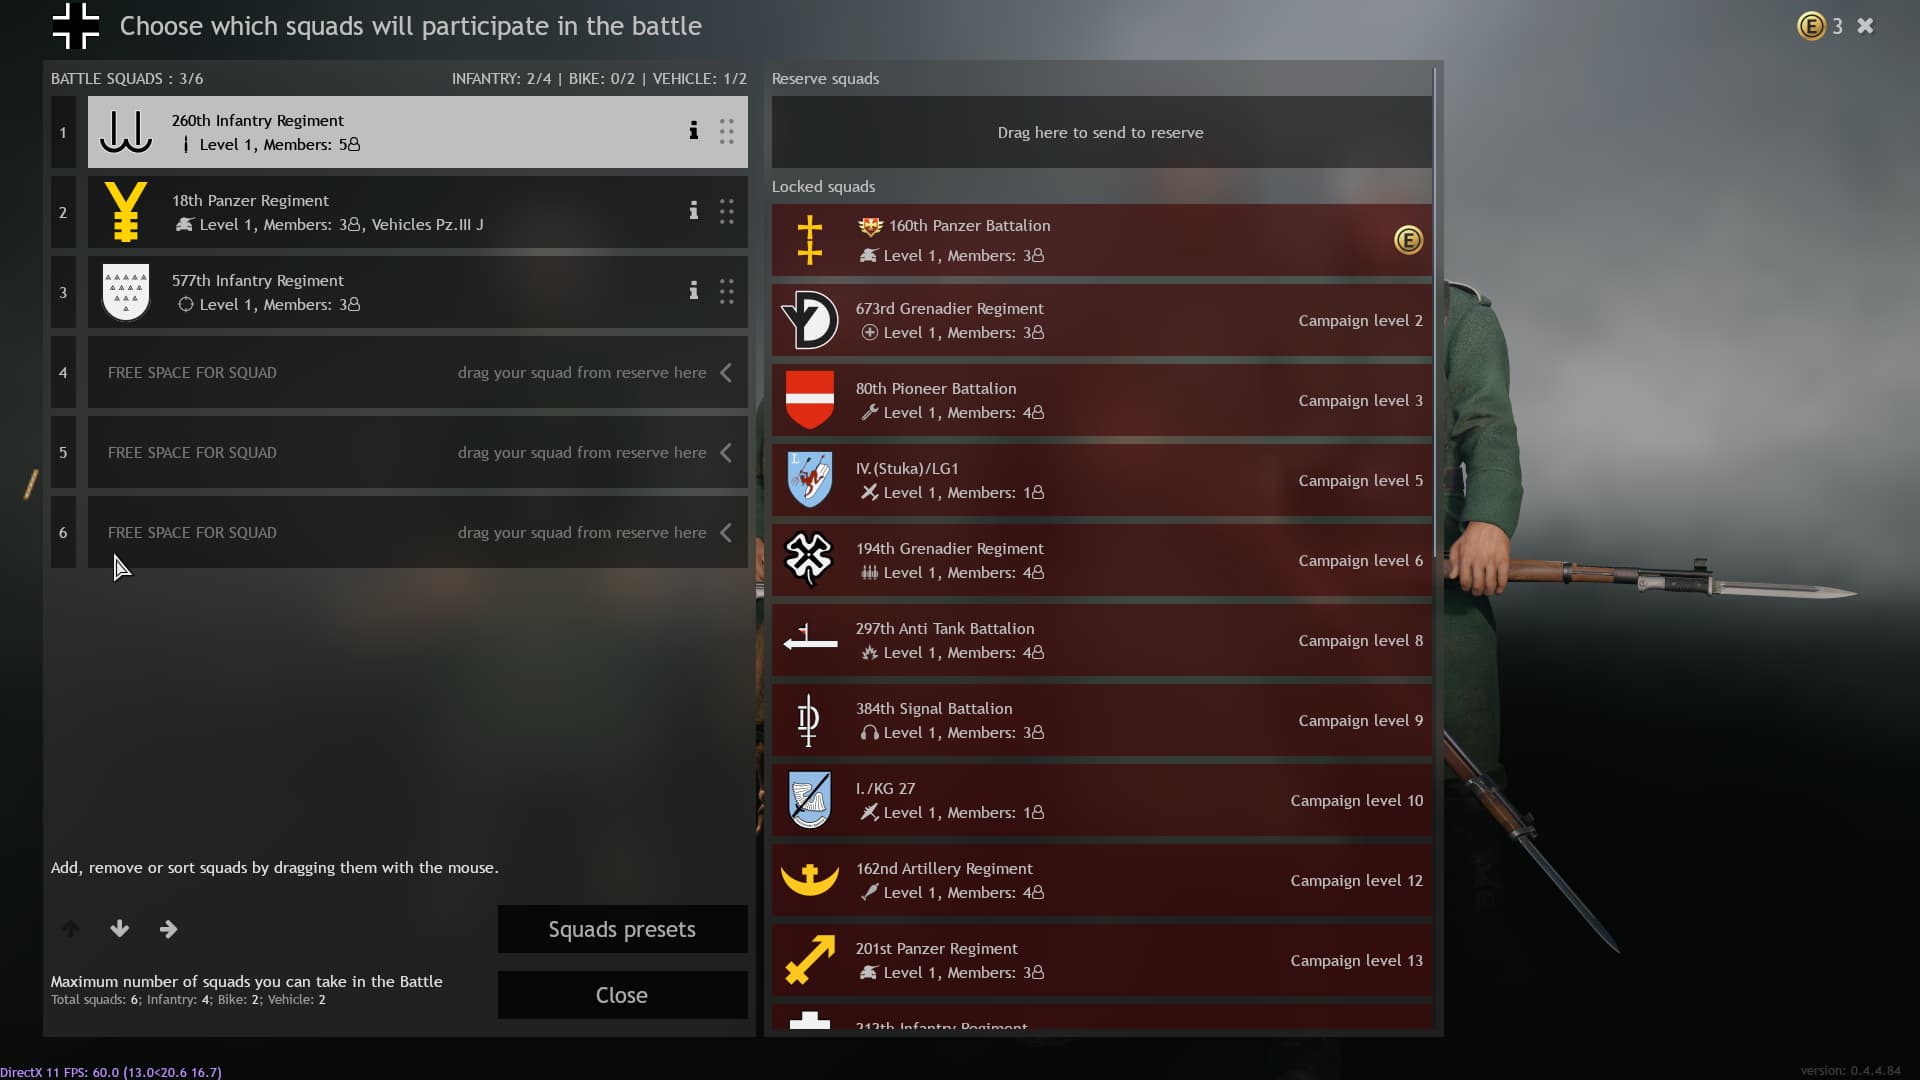Click drag handle of 260th Infantry Regiment
Viewport: 1920px width, 1080px height.
pos(727,131)
